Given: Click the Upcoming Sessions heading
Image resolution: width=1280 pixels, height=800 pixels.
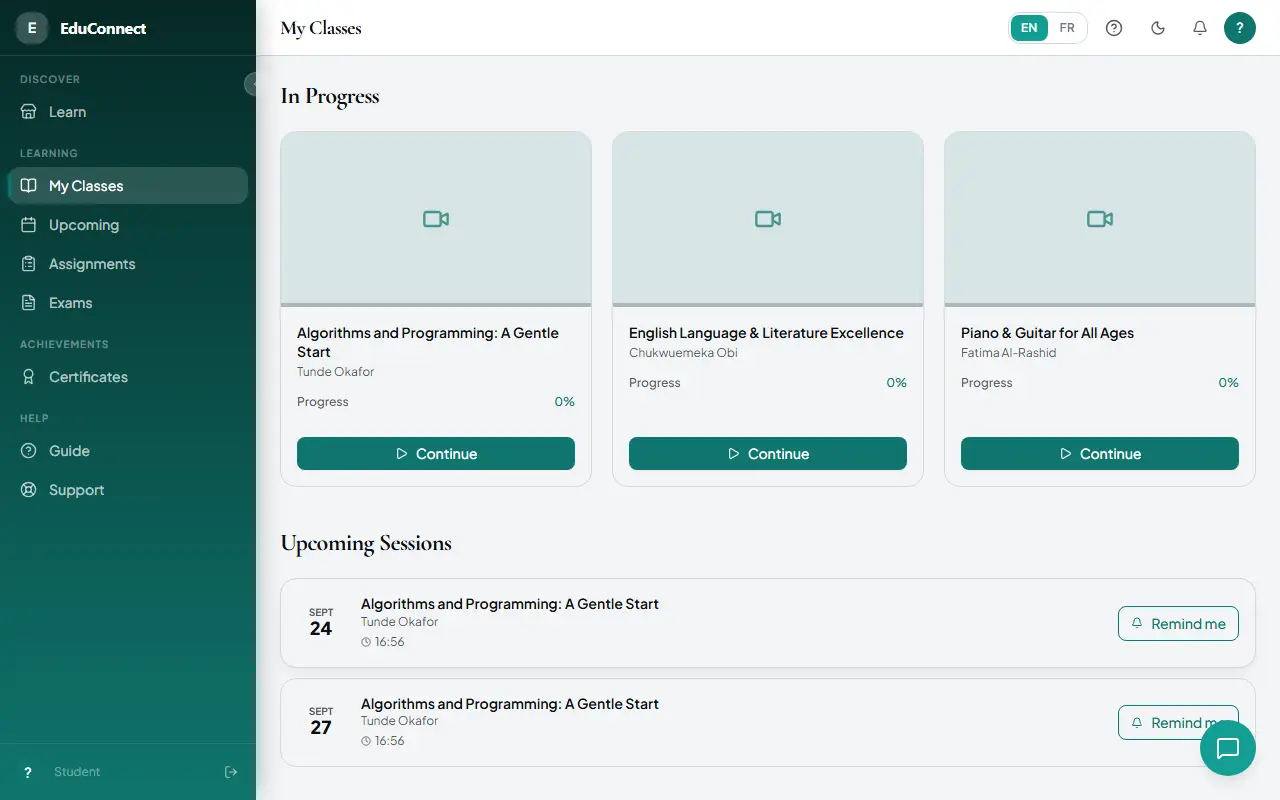Looking at the screenshot, I should [366, 543].
